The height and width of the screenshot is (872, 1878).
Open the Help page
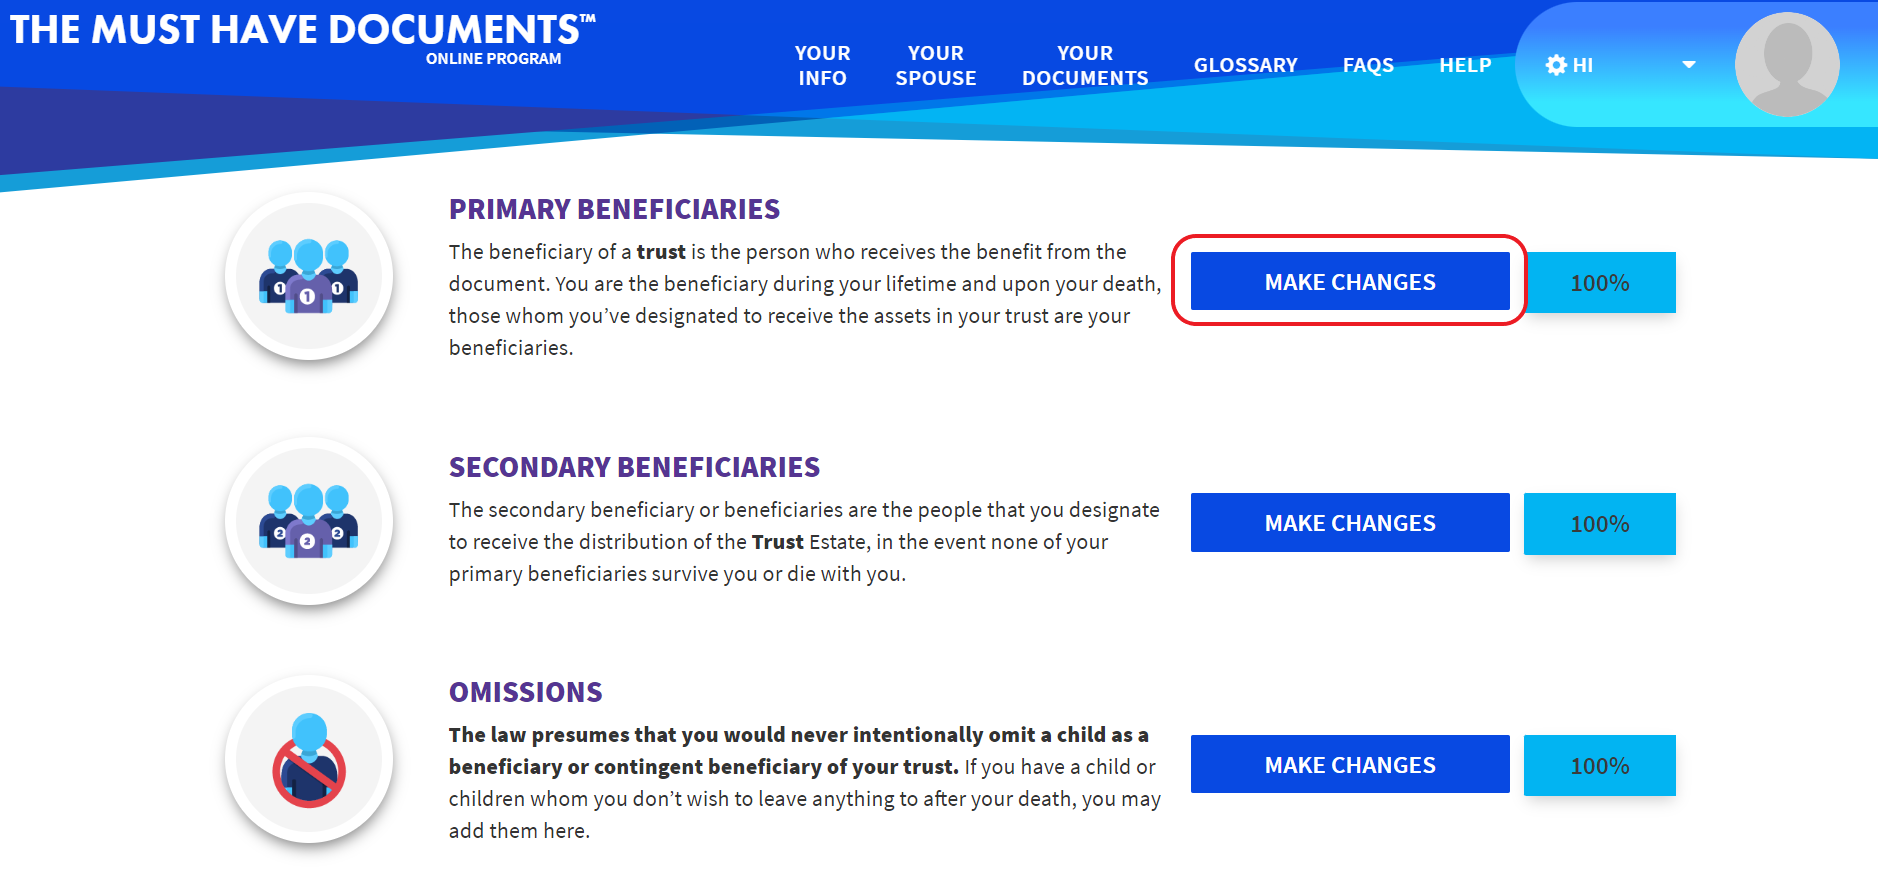click(1465, 65)
